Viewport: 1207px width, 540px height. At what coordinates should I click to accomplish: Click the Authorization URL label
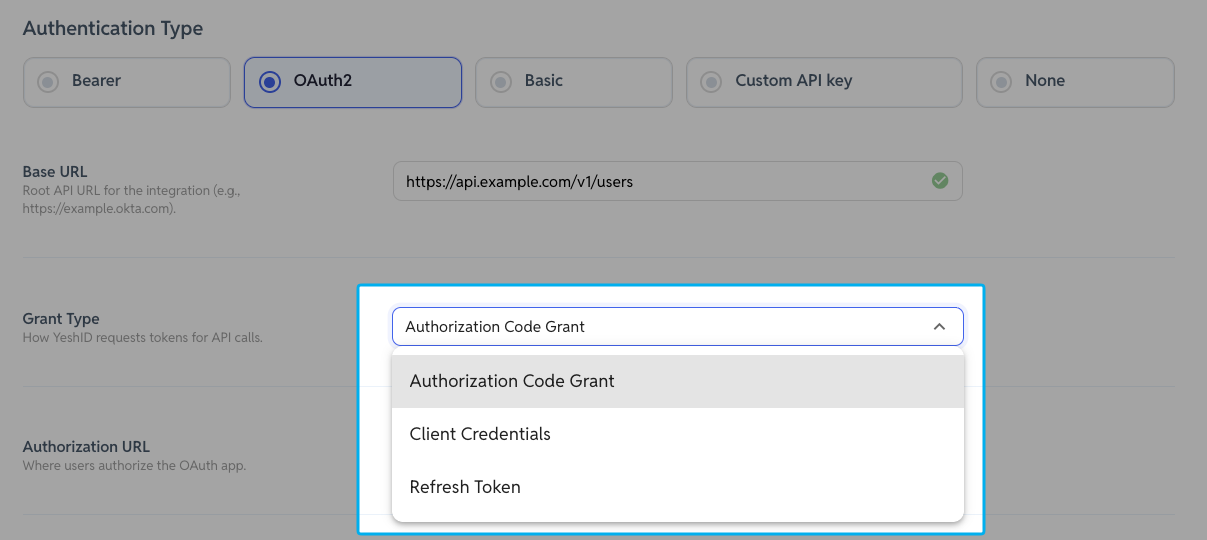coord(86,447)
